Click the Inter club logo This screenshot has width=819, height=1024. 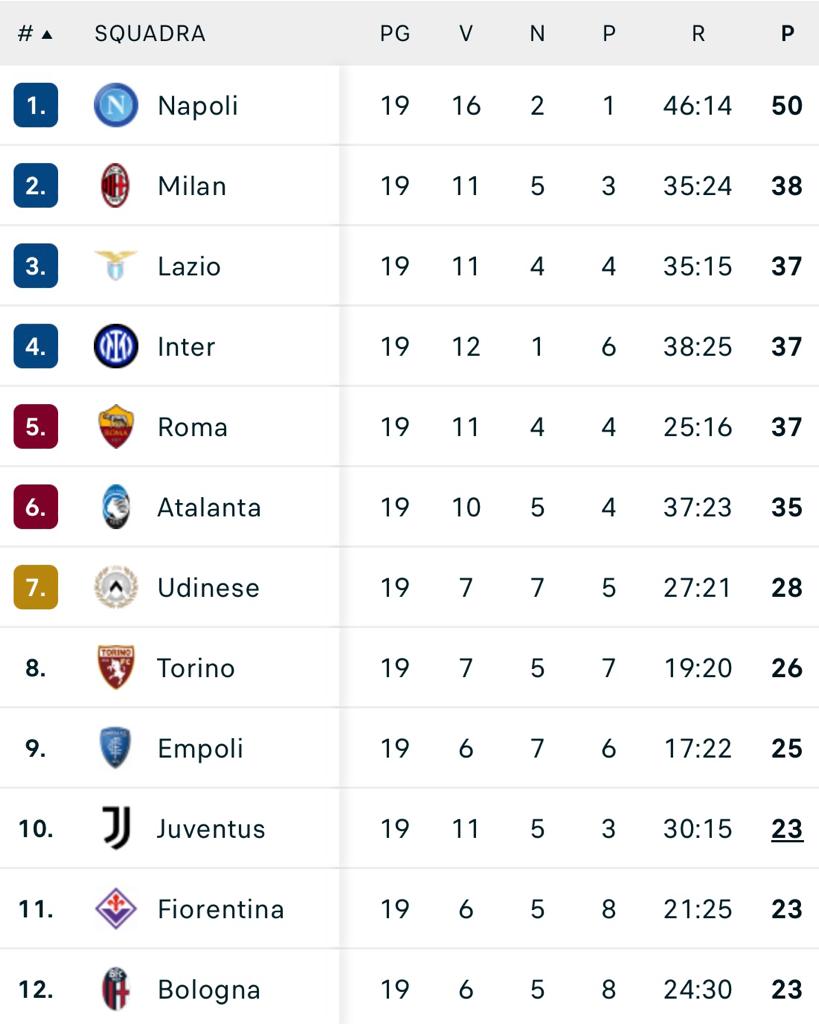click(116, 346)
